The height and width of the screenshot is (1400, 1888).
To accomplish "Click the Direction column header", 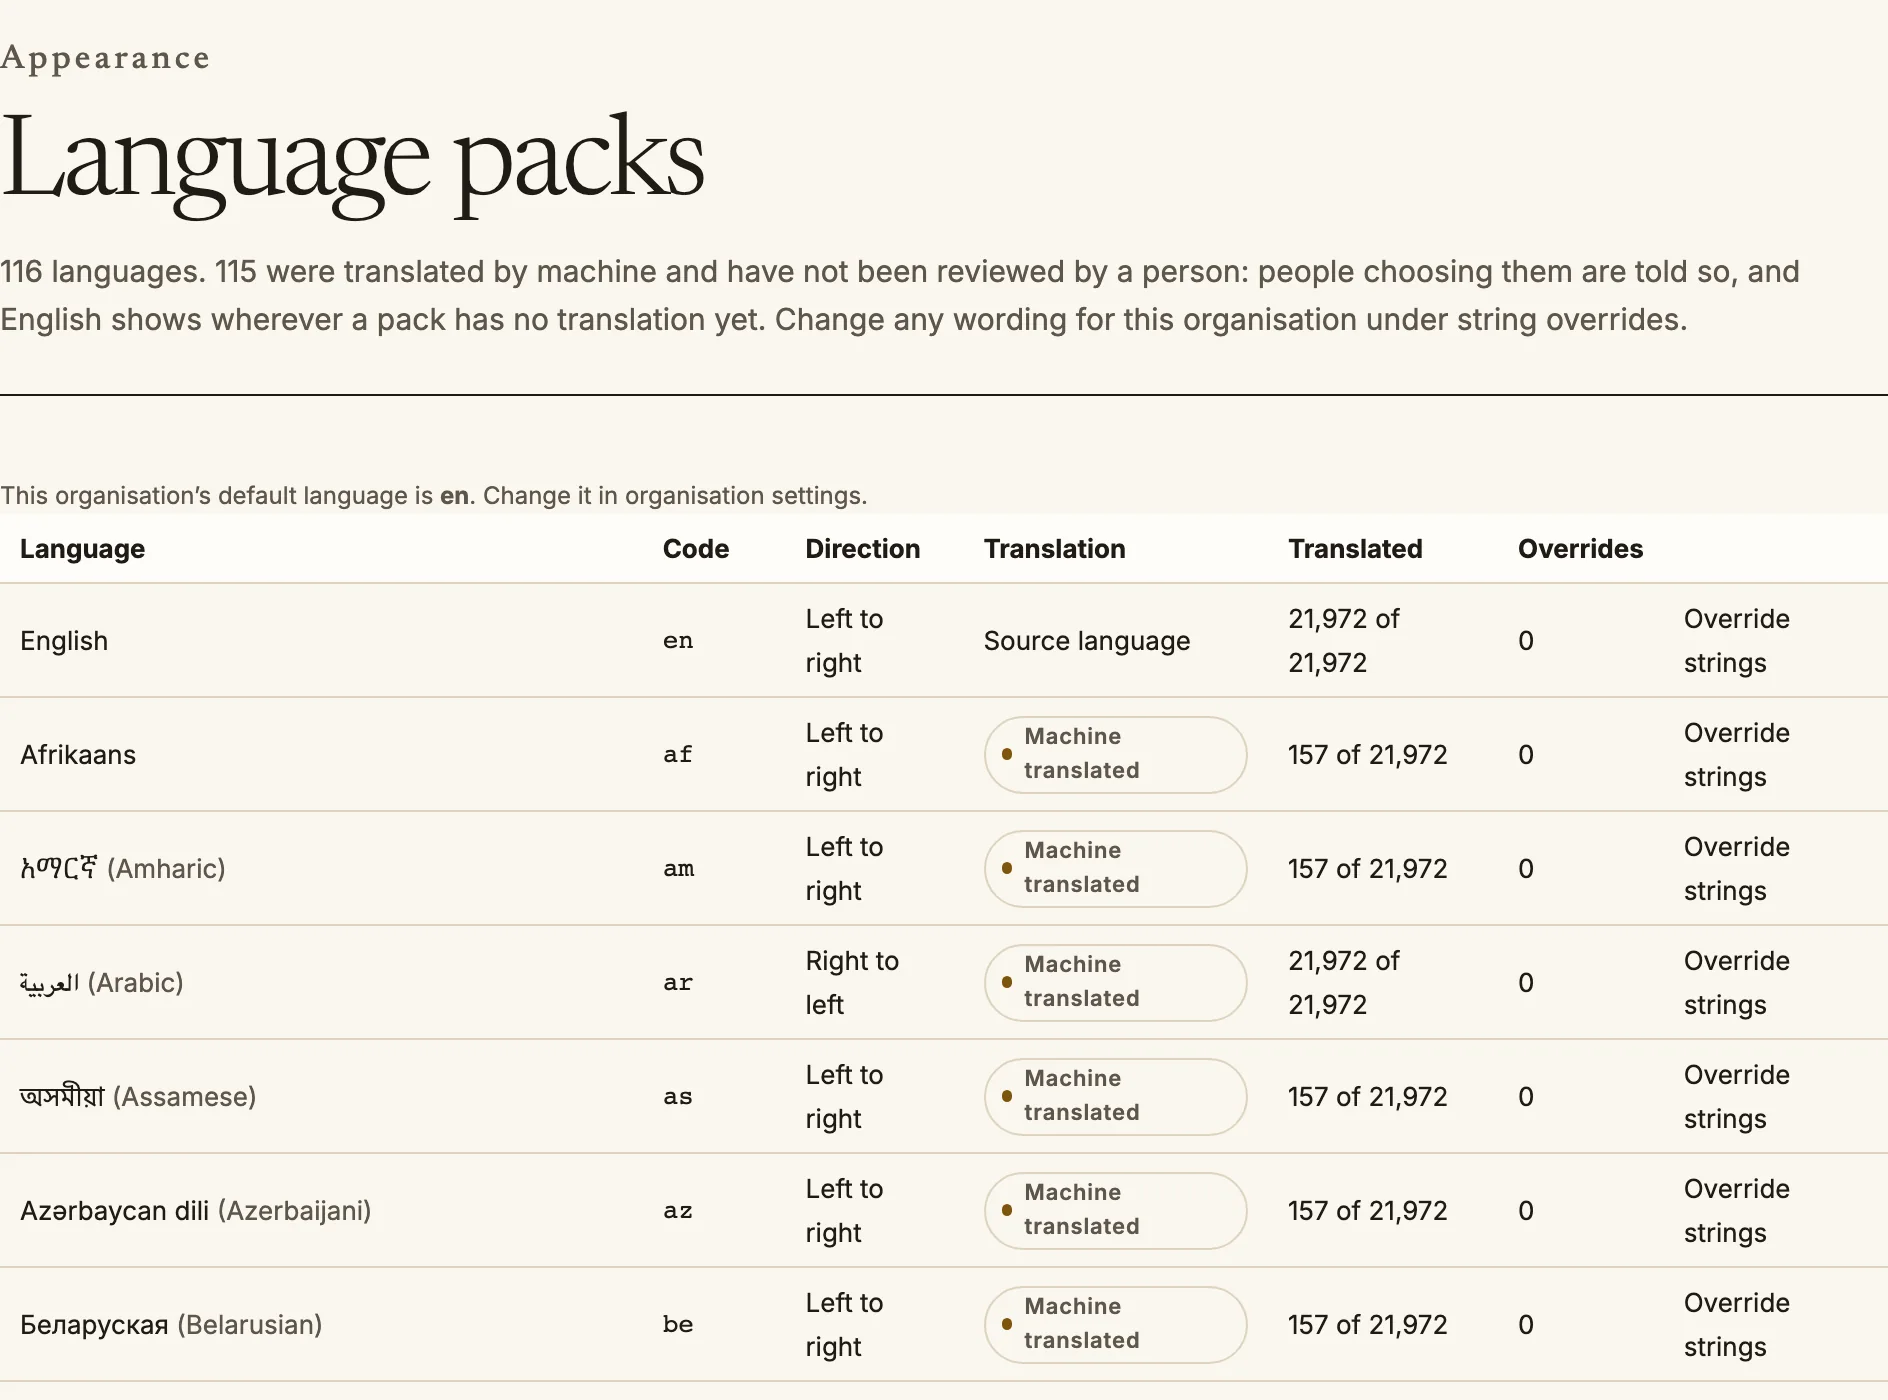I will [863, 549].
